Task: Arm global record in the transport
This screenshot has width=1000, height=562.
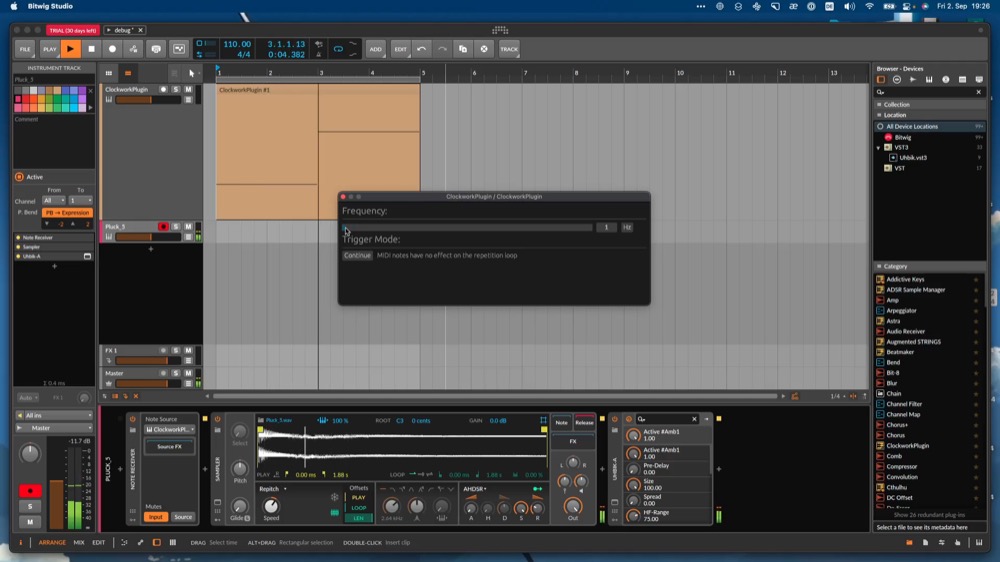Action: pos(112,49)
